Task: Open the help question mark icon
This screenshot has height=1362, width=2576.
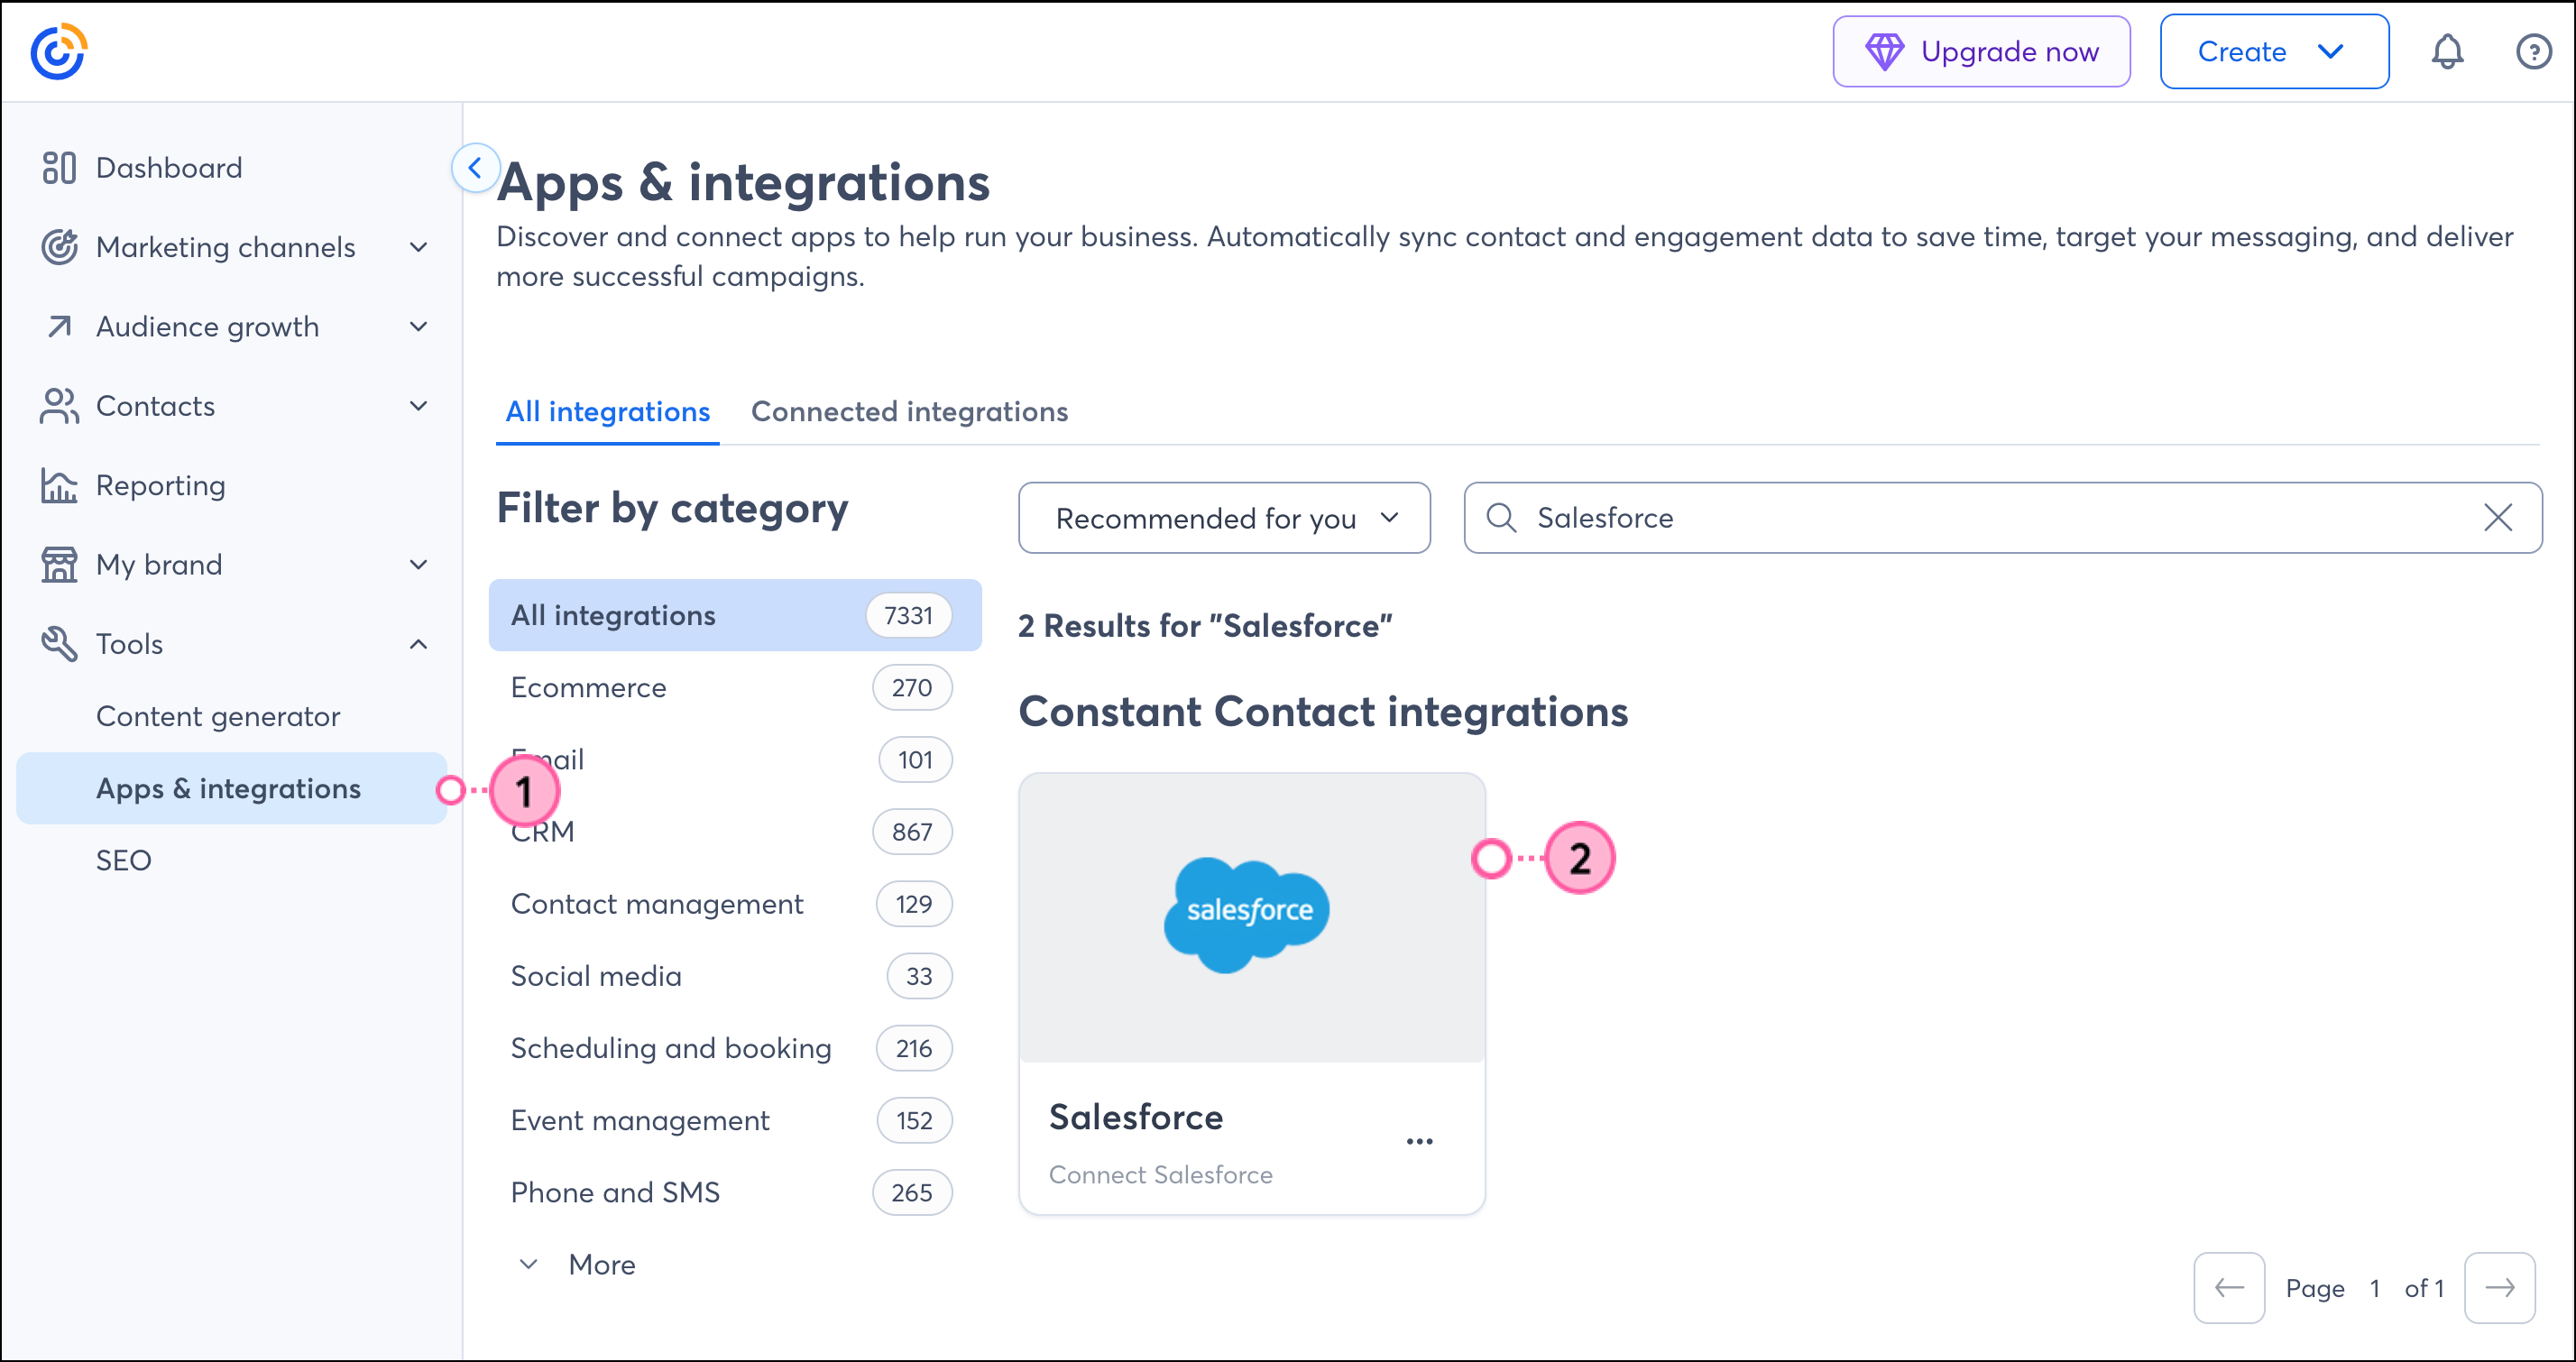Action: tap(2533, 52)
